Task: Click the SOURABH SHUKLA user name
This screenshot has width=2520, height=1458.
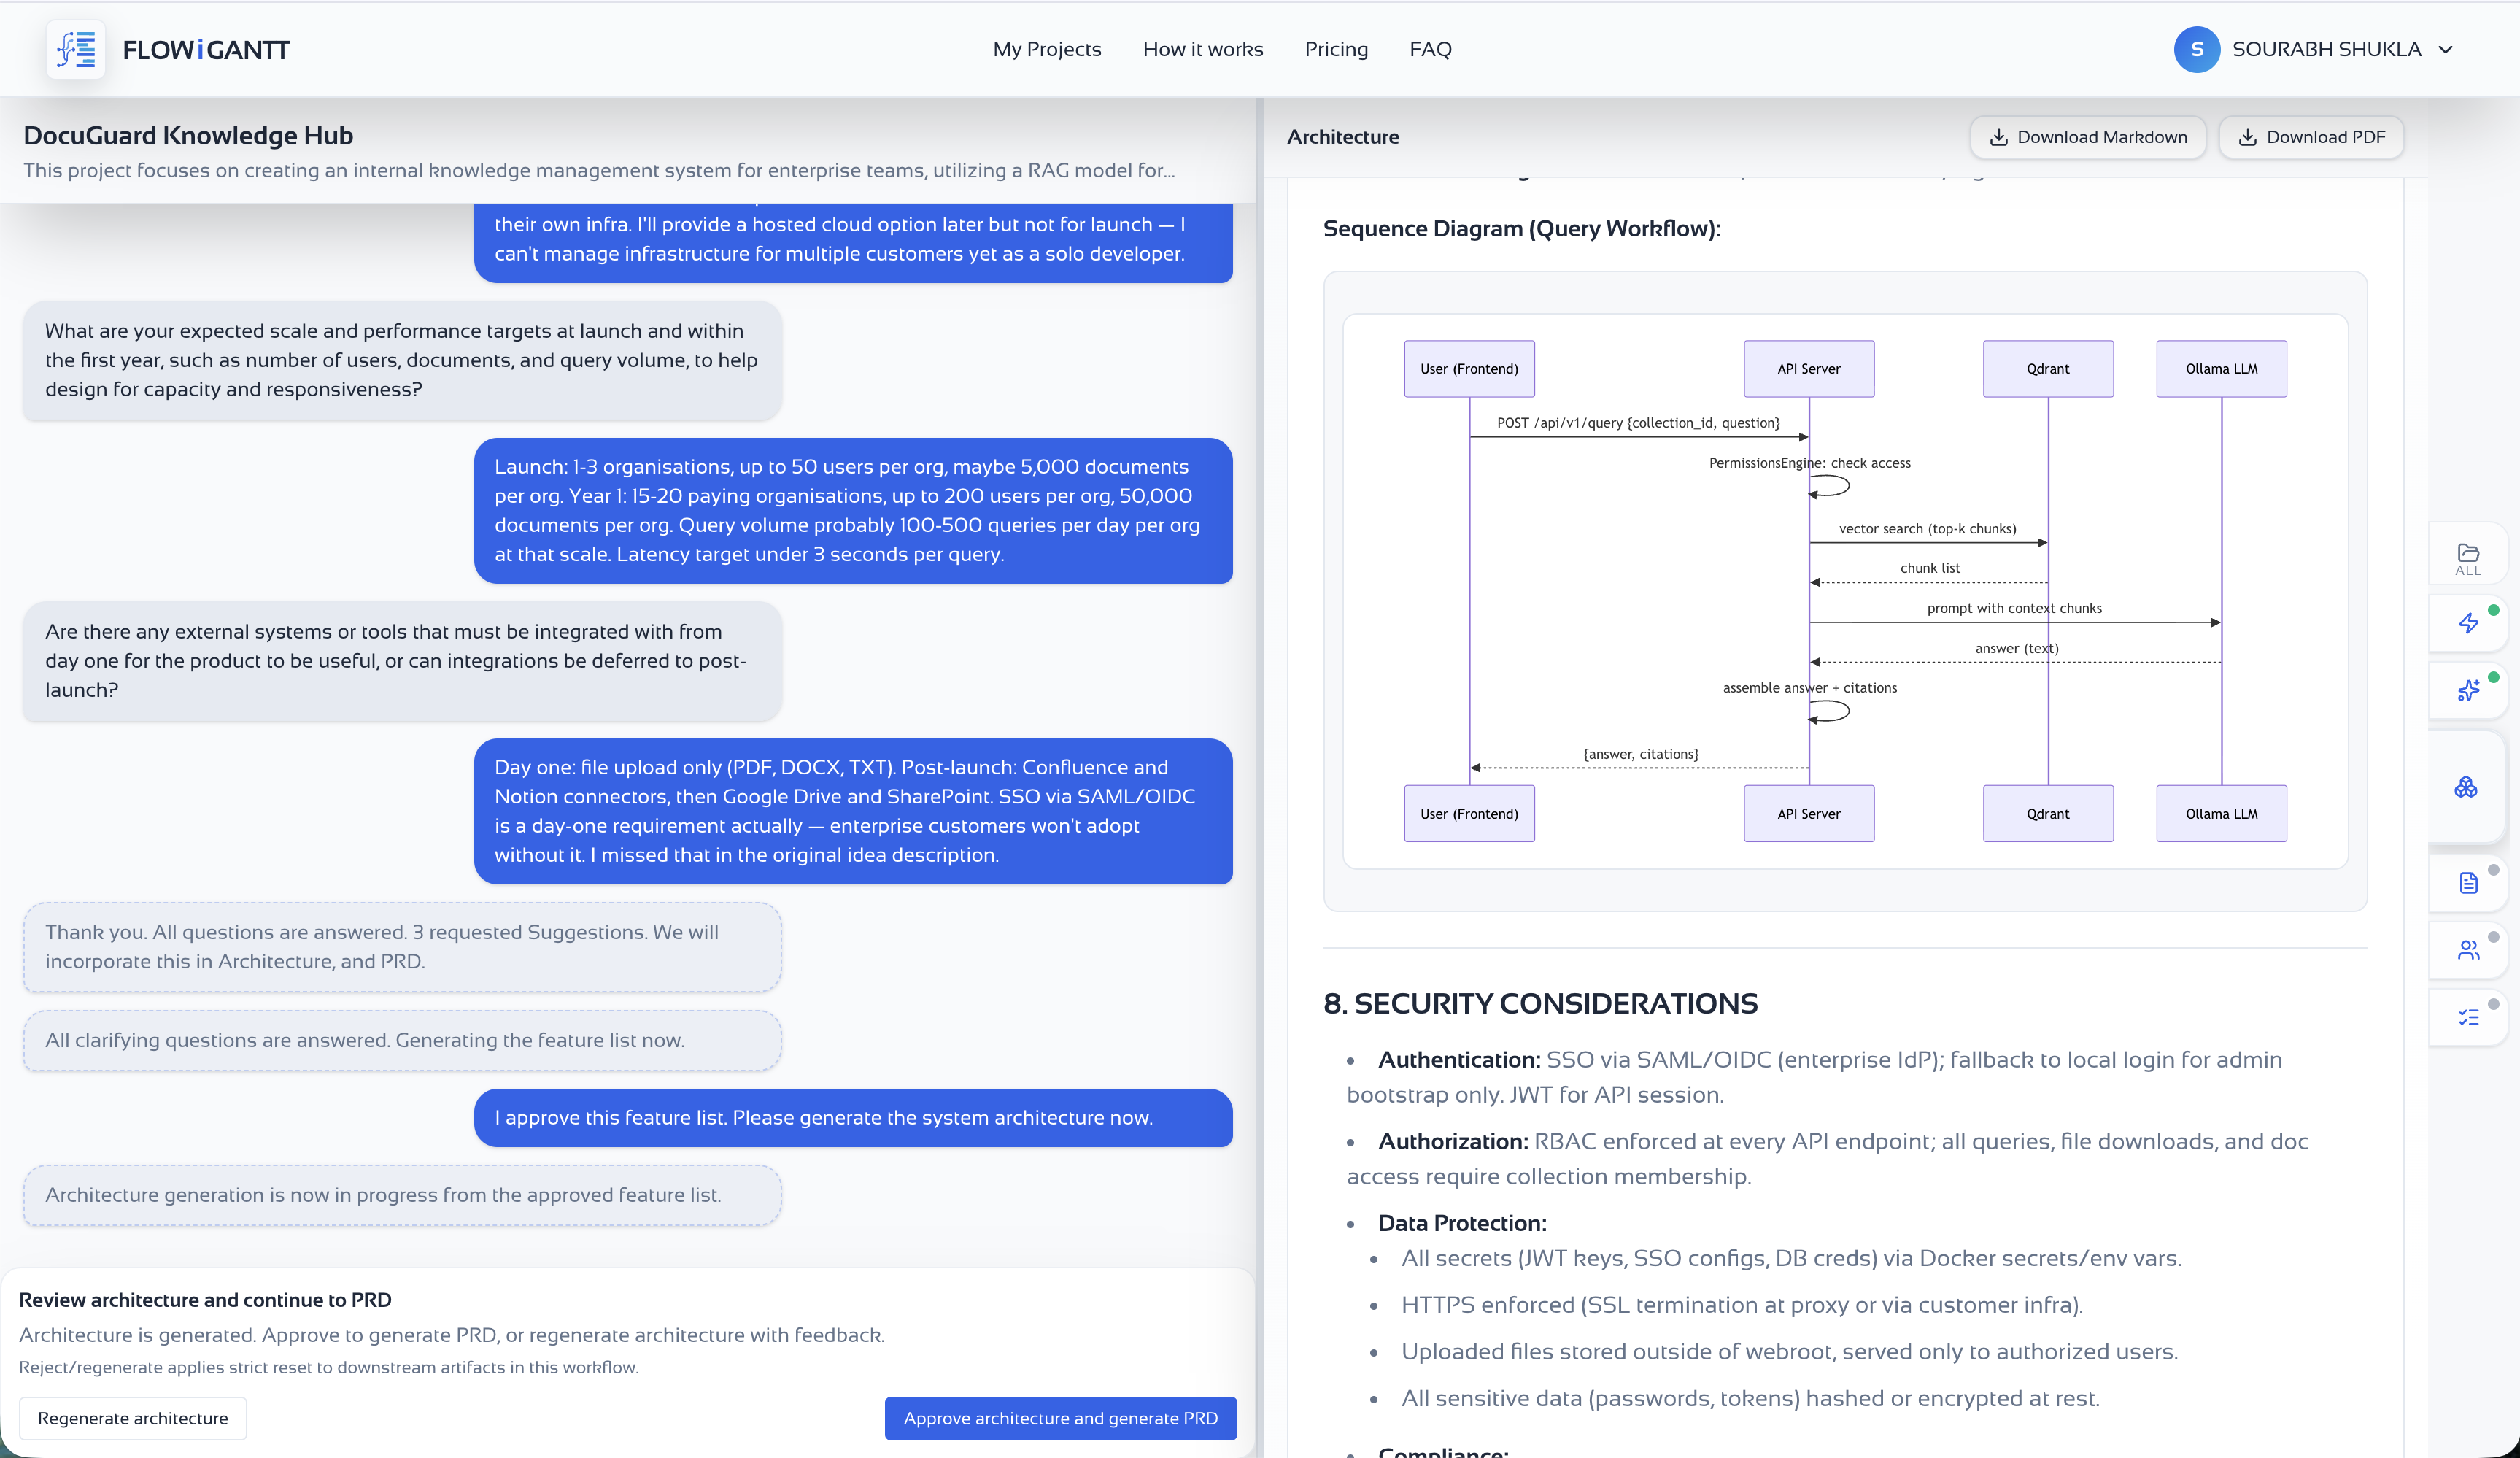Action: click(2326, 49)
